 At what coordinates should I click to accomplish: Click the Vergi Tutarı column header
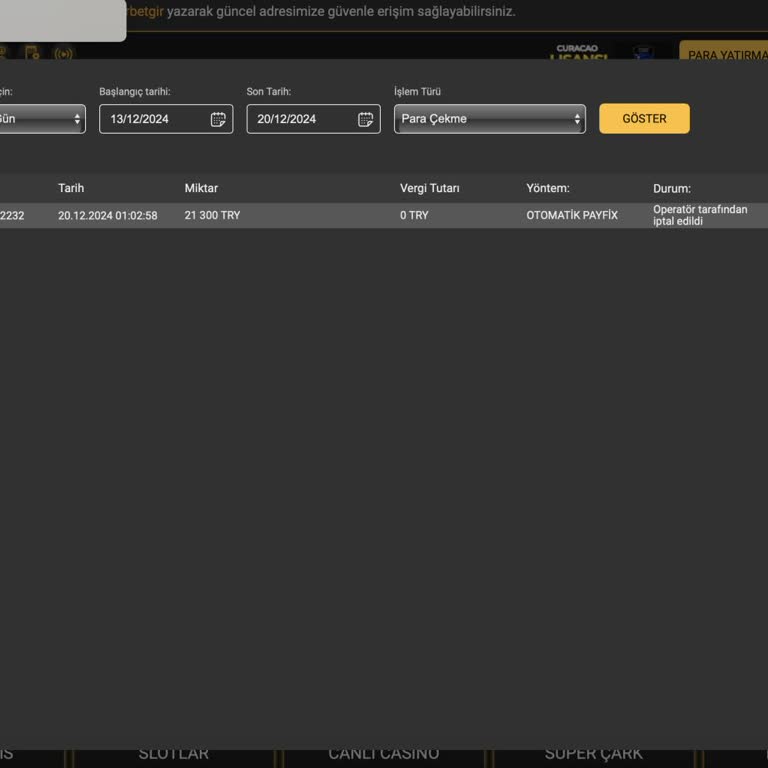tap(430, 188)
